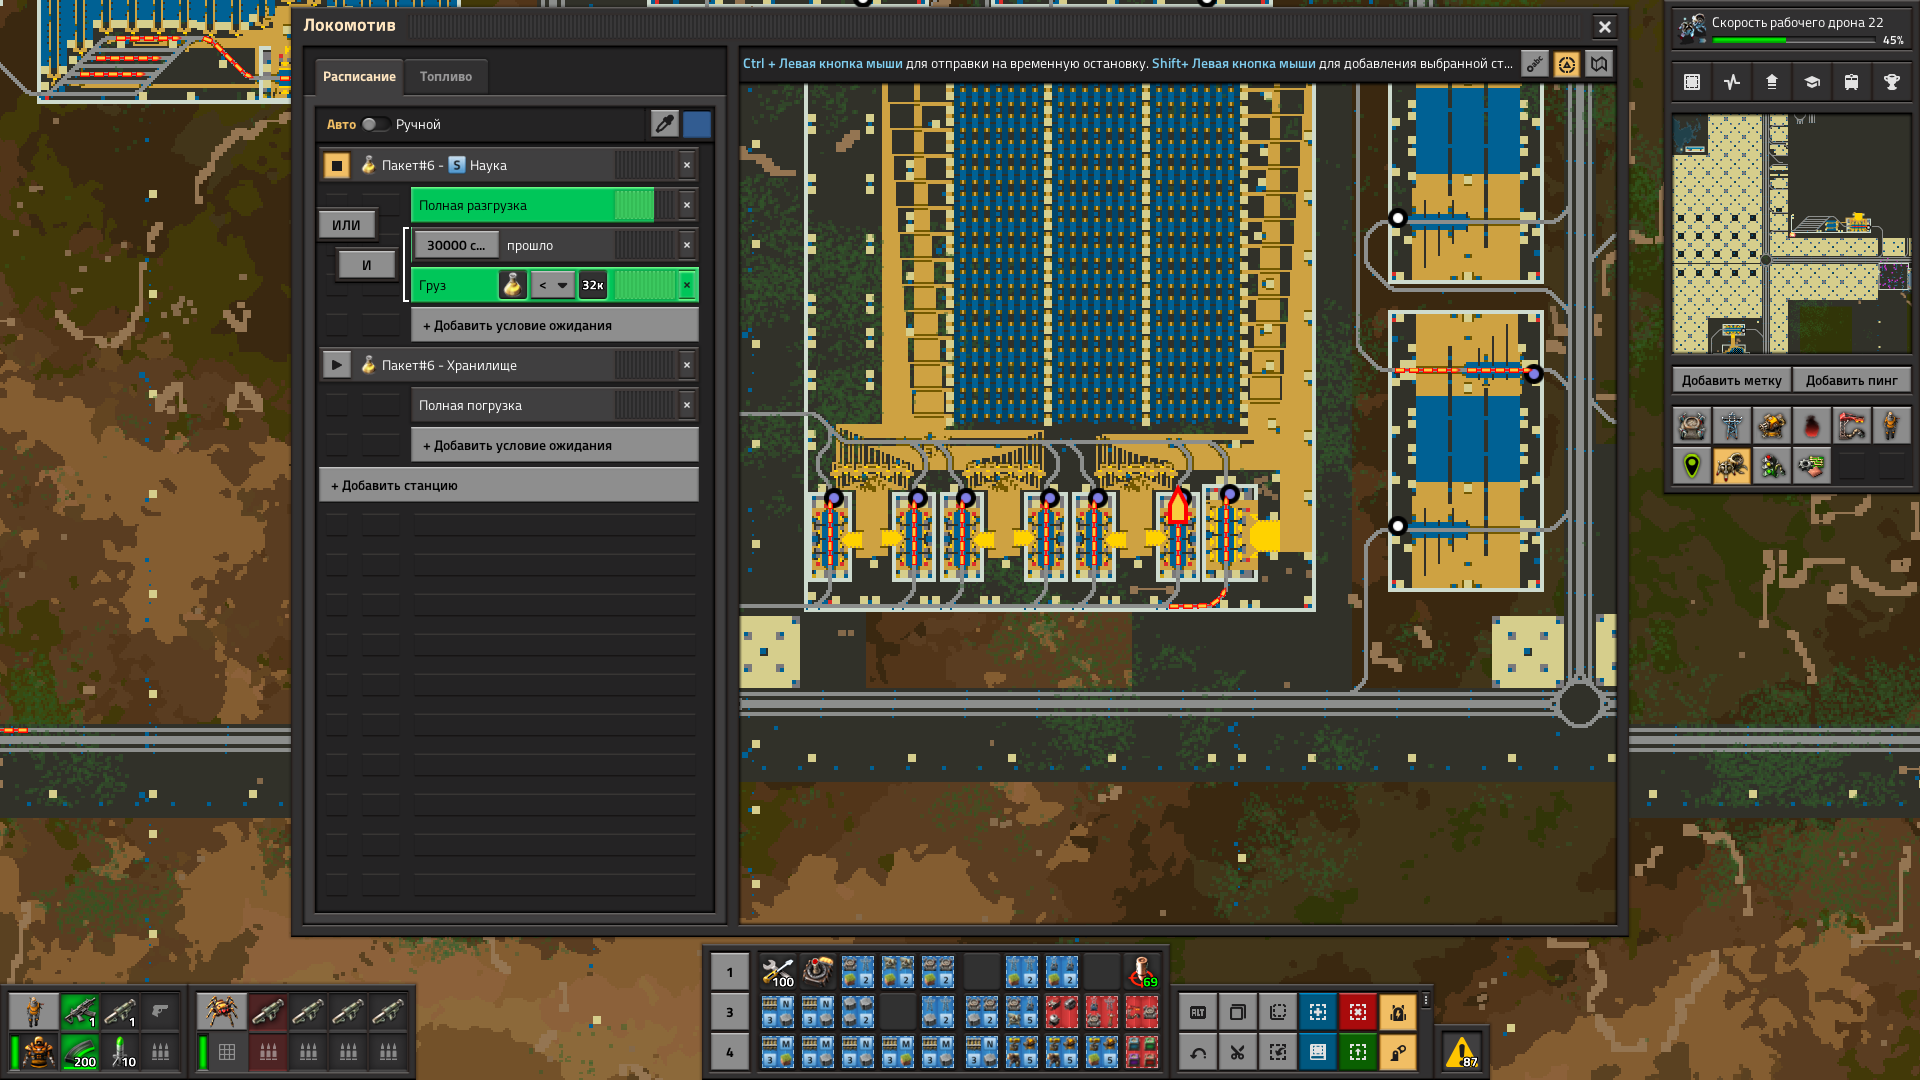Select red locomotive marker on the map
Image resolution: width=1920 pixels, height=1080 pixels.
1178,506
